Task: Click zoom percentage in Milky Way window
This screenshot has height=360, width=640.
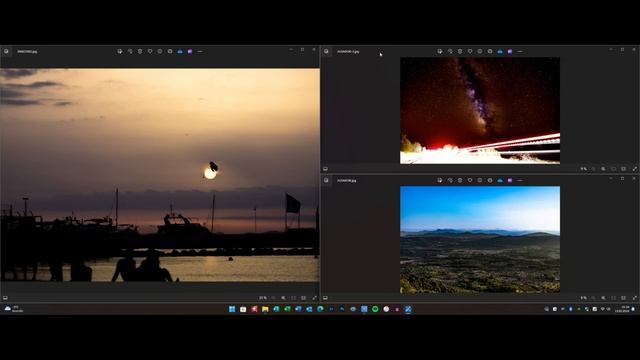Action: point(583,169)
